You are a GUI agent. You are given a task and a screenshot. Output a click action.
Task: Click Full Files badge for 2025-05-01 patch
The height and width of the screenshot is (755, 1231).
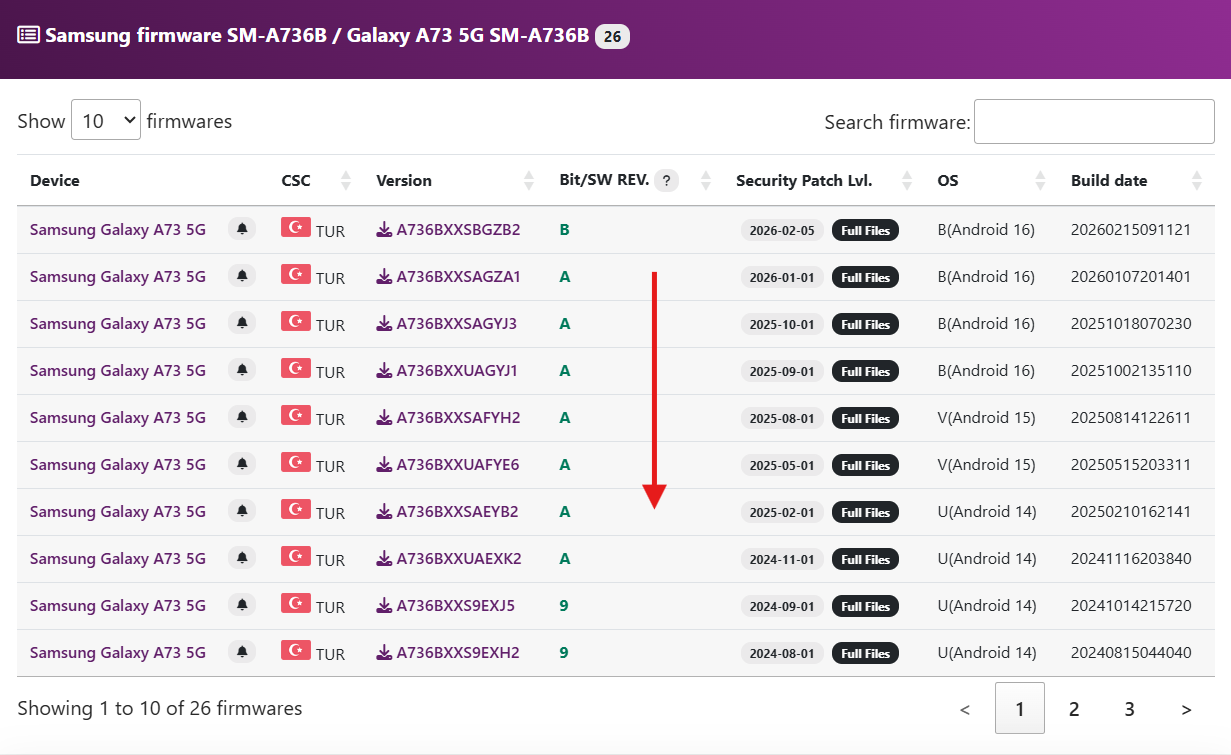865,465
